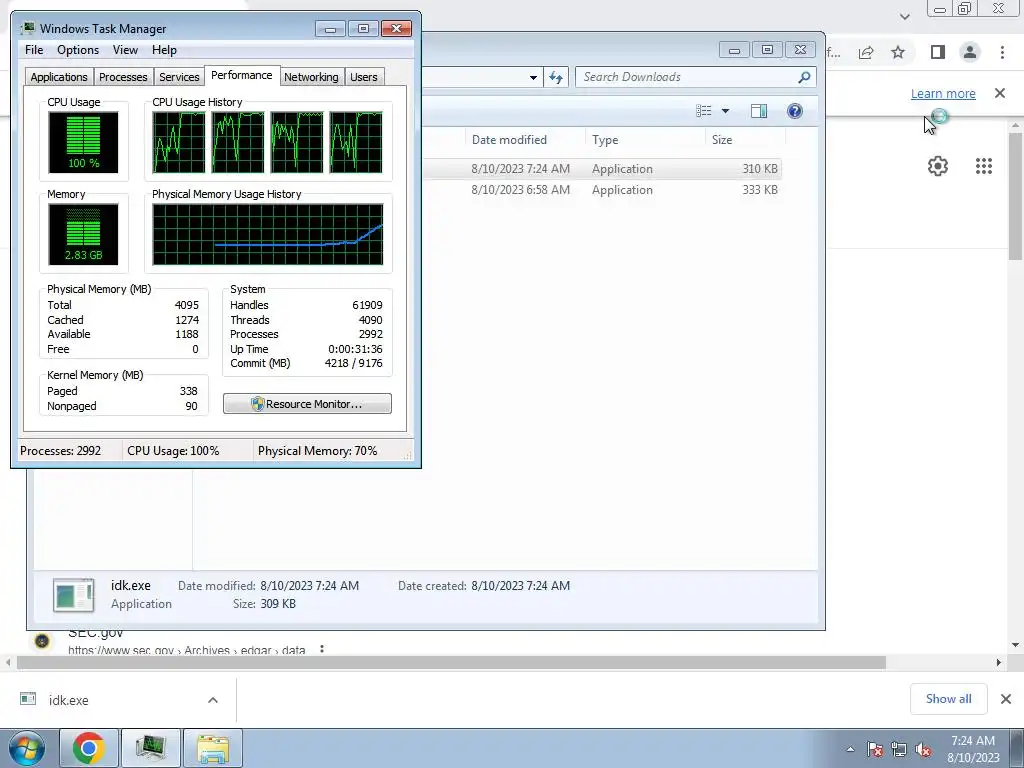The image size is (1024, 768).
Task: Sort by Type column header
Action: coord(605,140)
